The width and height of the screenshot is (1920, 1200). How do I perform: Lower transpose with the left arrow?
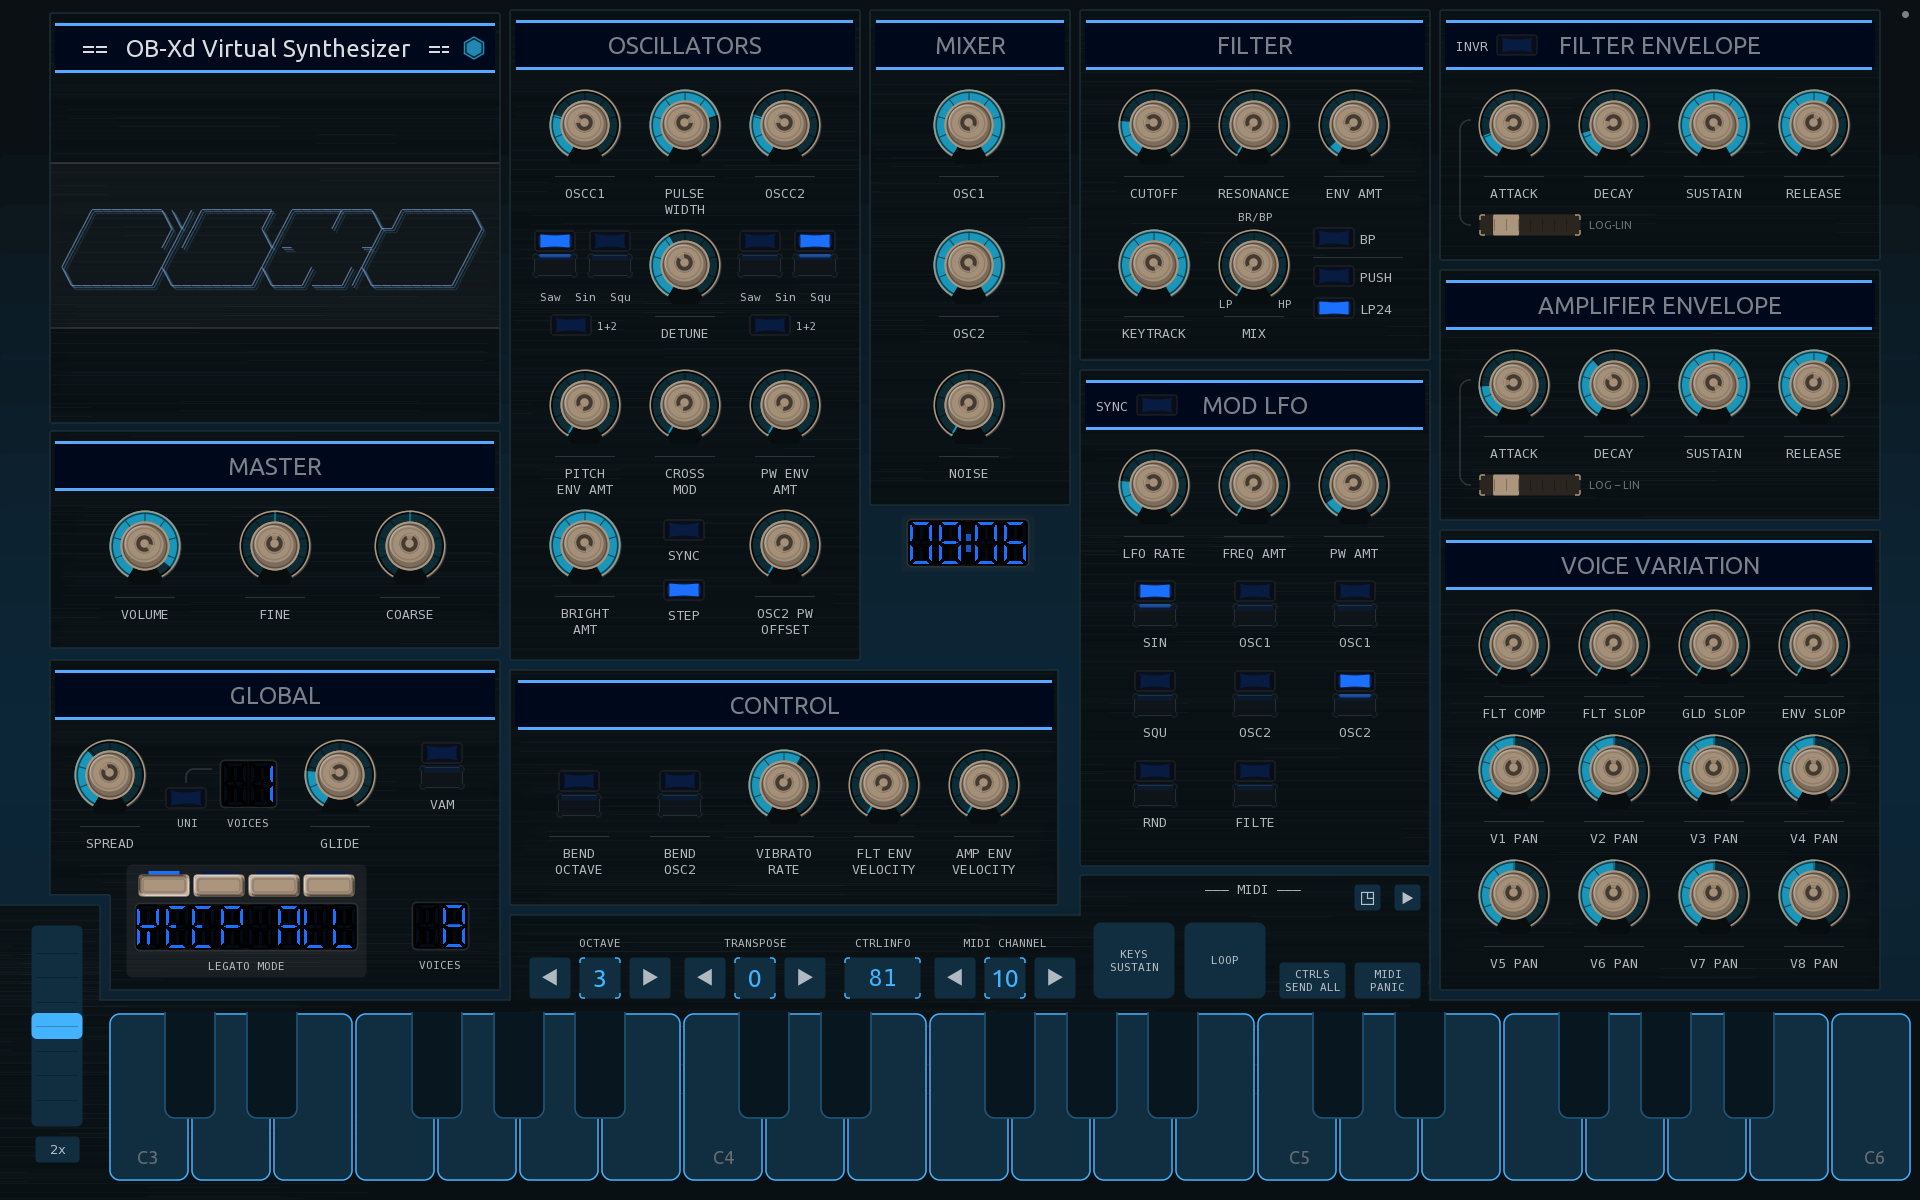(x=705, y=977)
